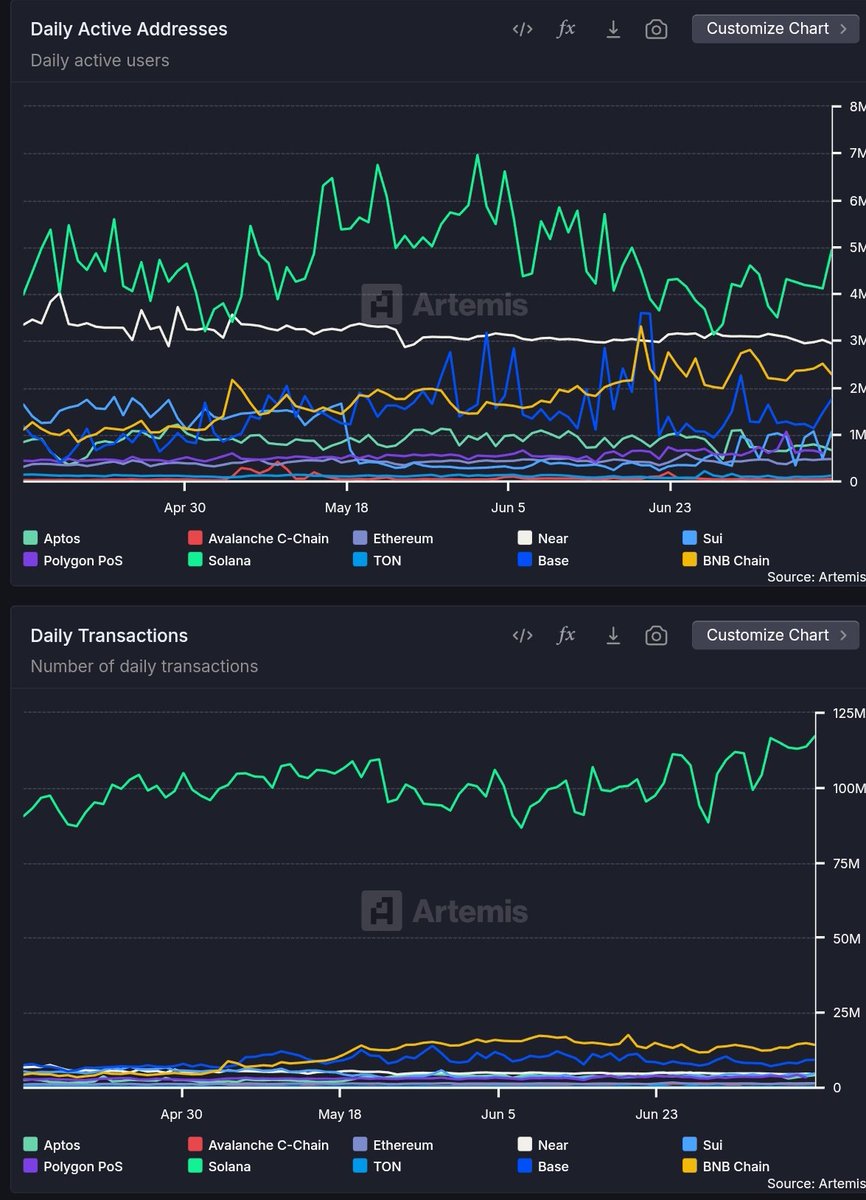Screen dimensions: 866x1200
Task: Click 'Source: Artemis' under Daily Active Addresses chart
Action: (x=815, y=577)
